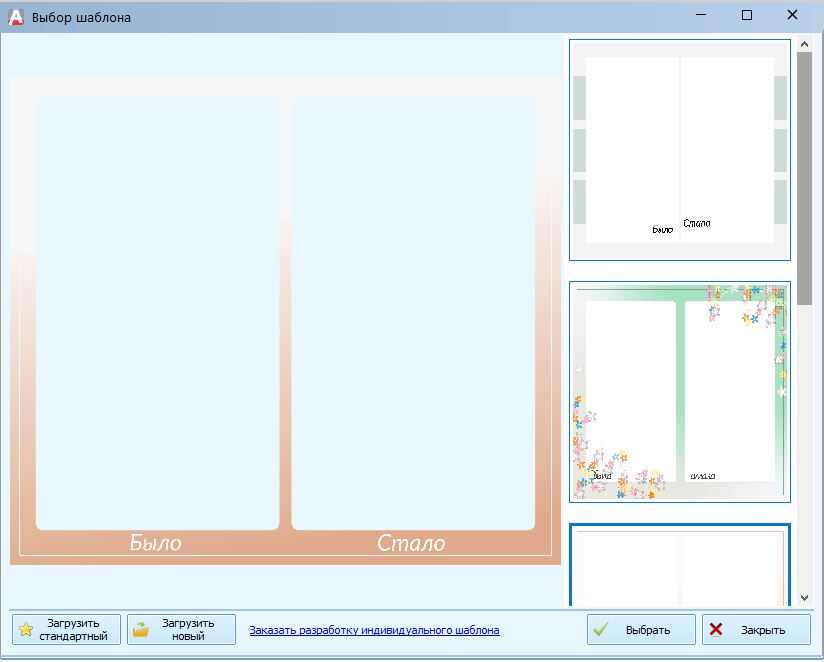Close the dialog using the Закрыть button
Screen dimensions: 824x662
756,629
